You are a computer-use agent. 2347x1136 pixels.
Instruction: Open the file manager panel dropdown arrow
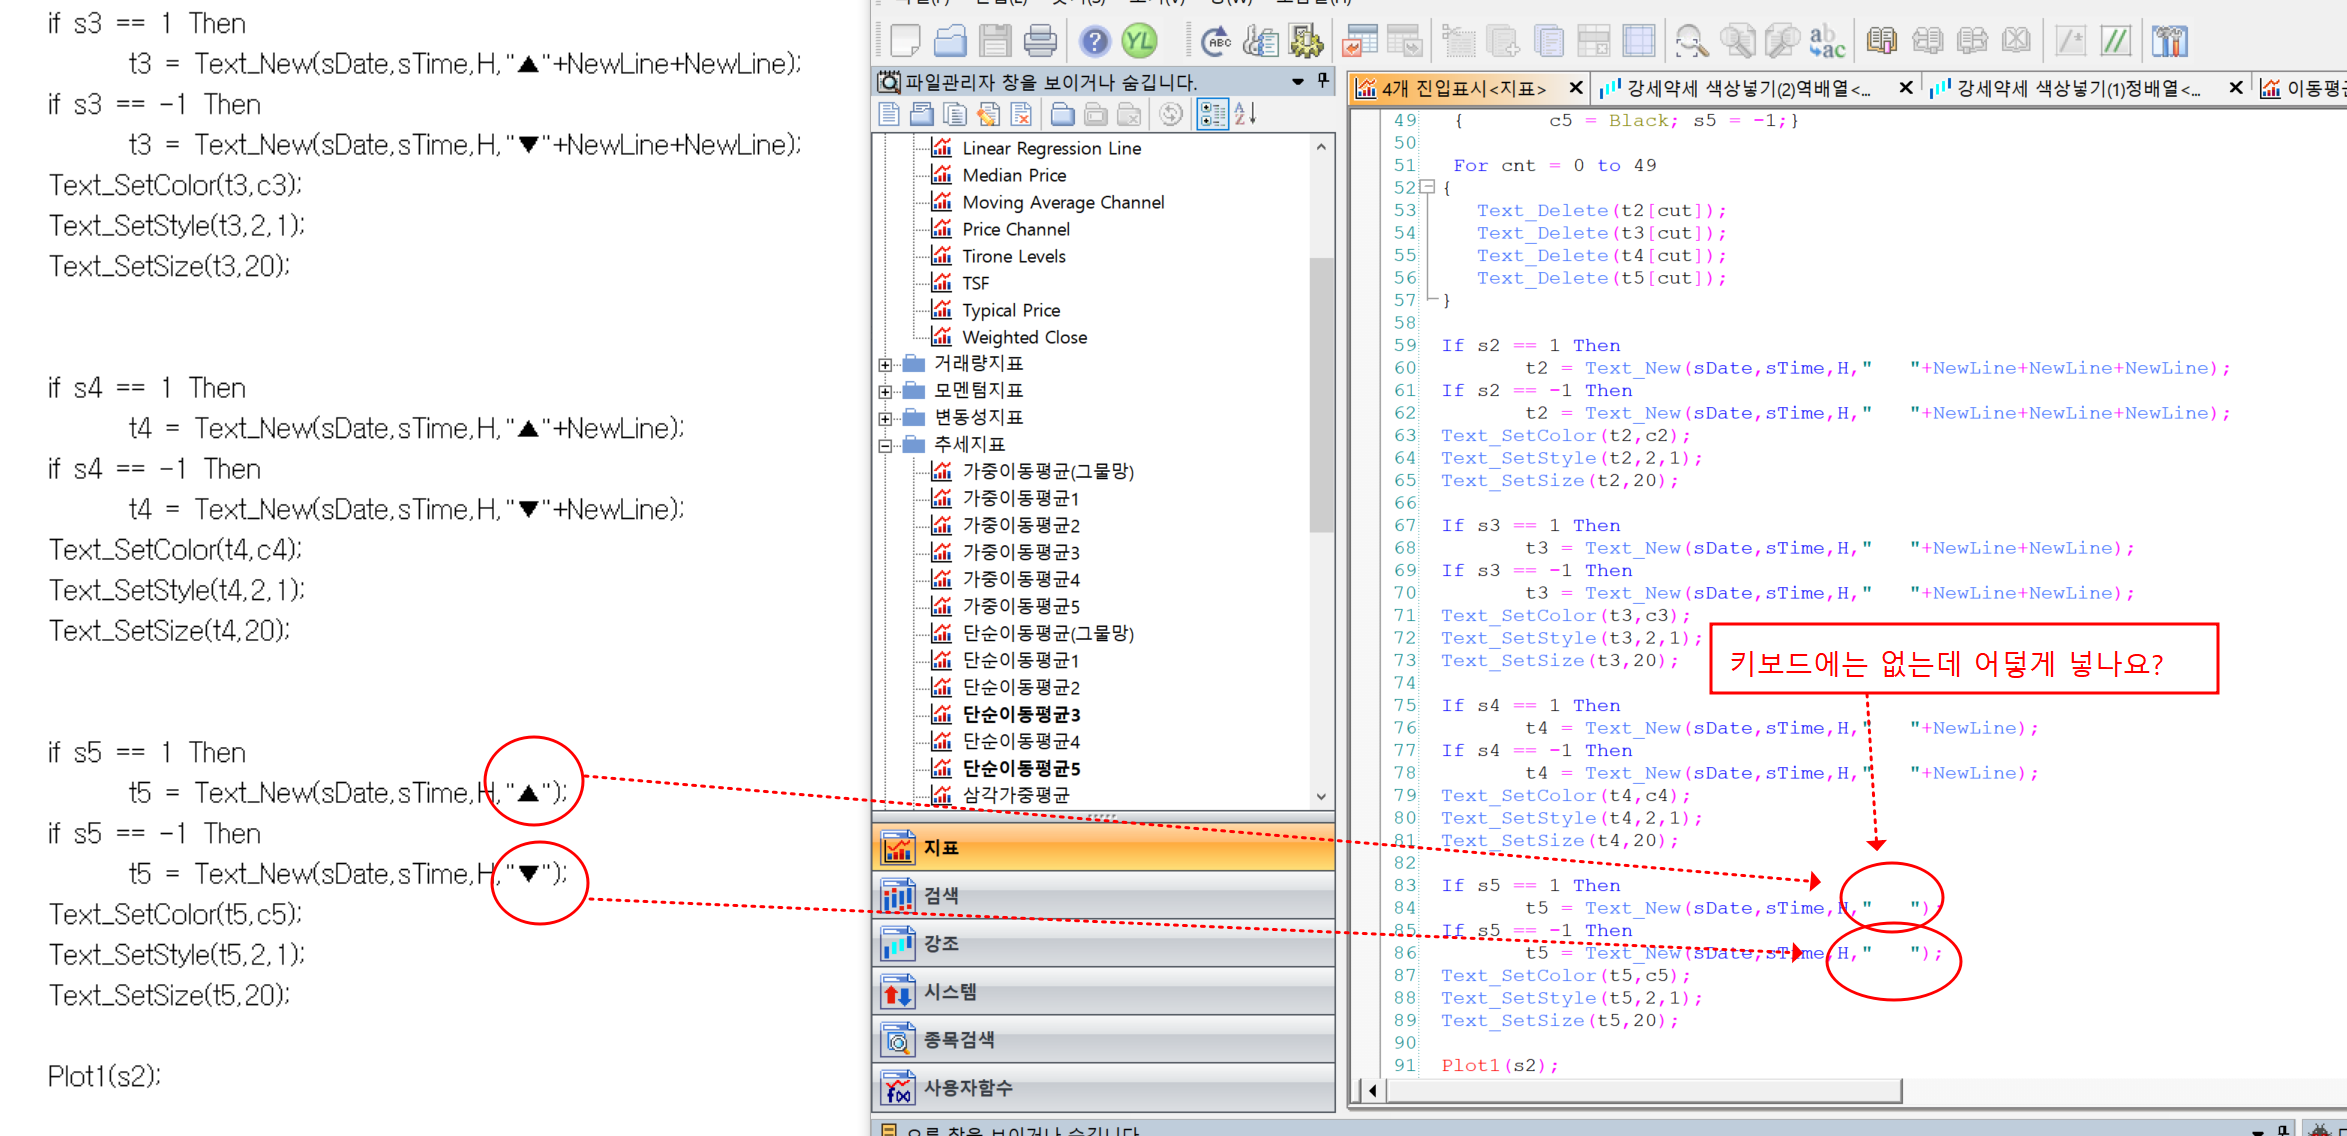point(1297,81)
